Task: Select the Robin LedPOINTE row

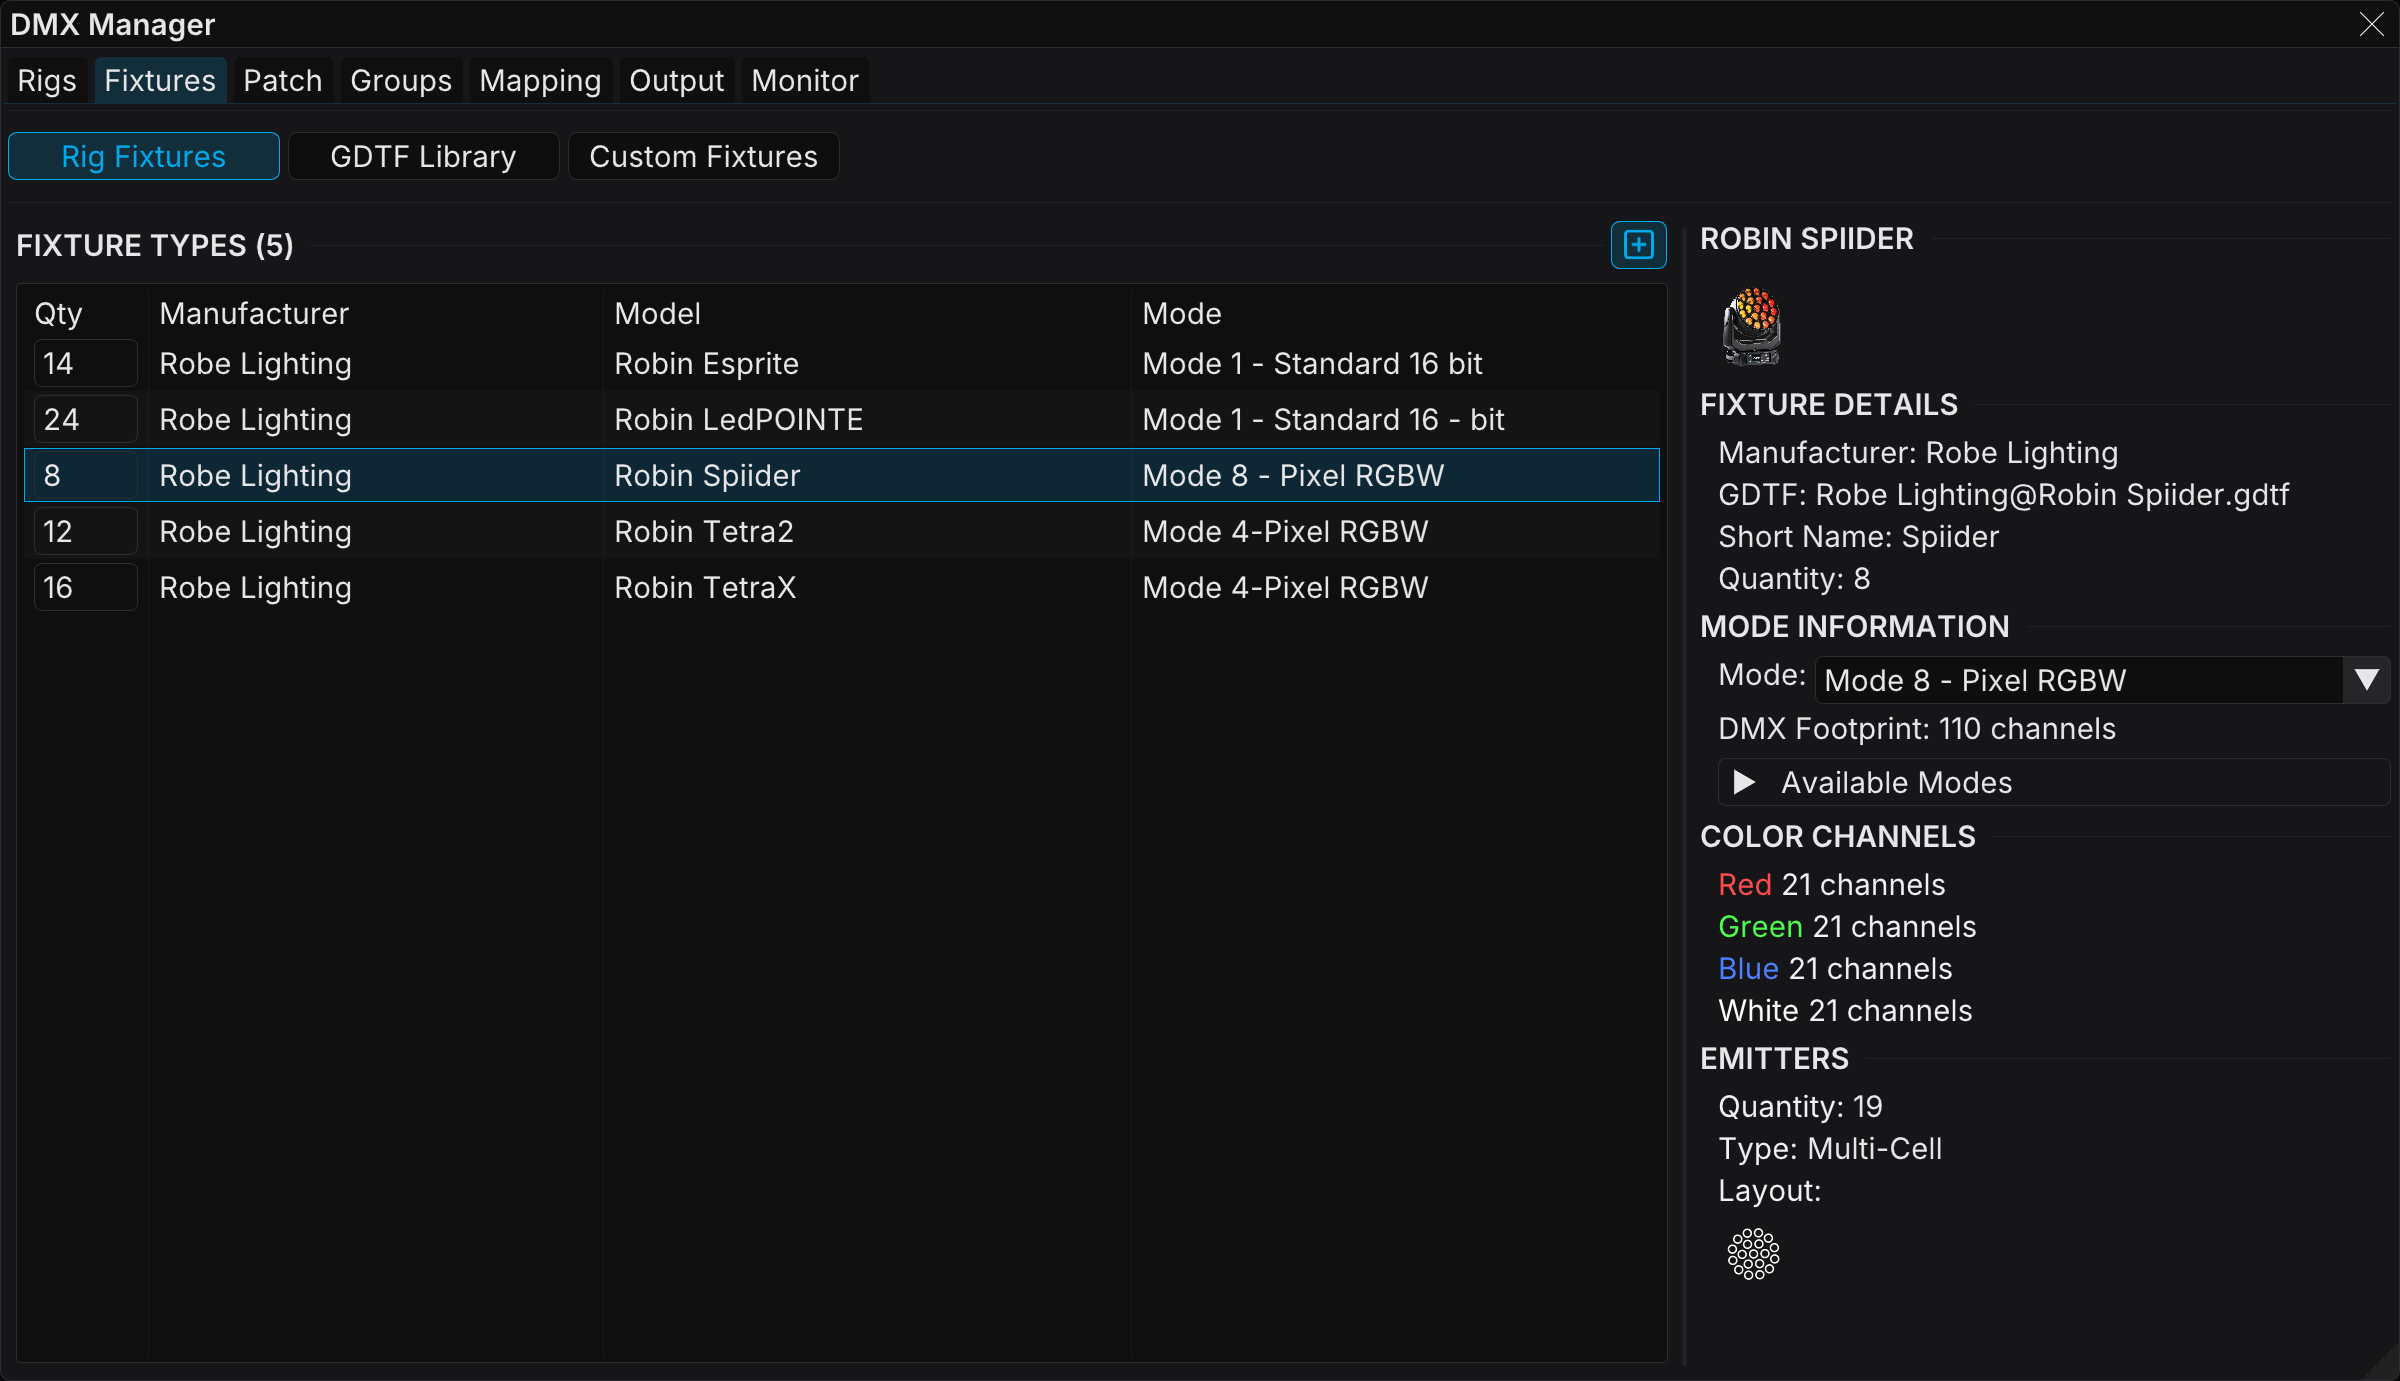Action: click(842, 419)
